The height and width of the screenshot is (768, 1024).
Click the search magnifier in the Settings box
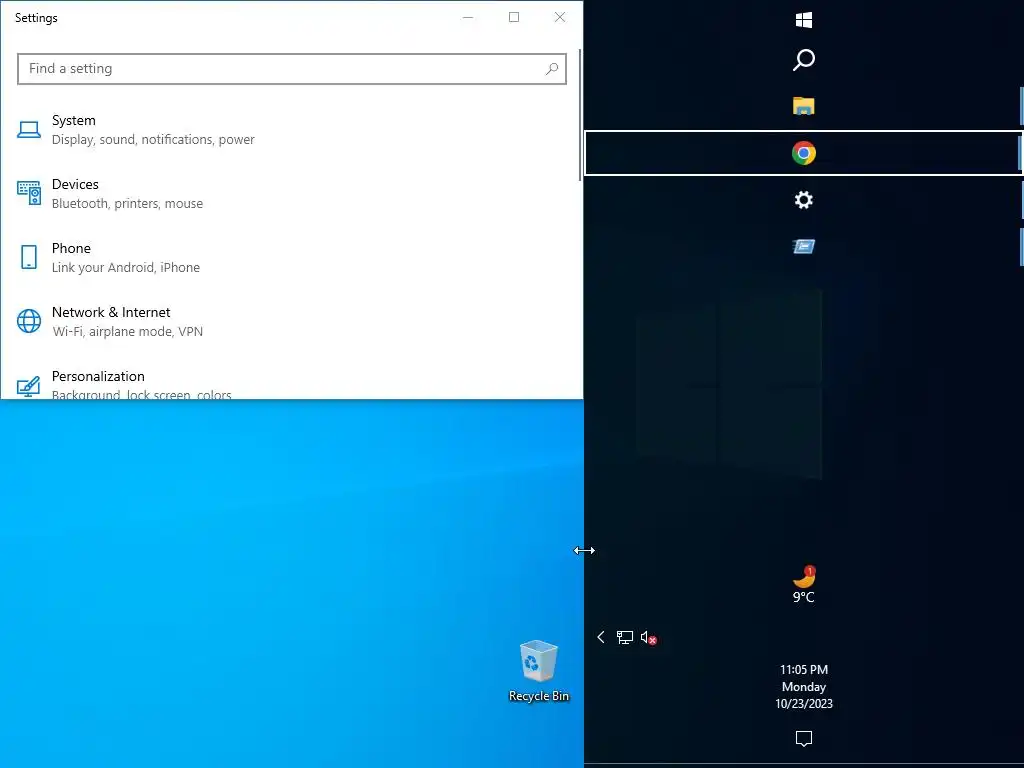pos(552,69)
